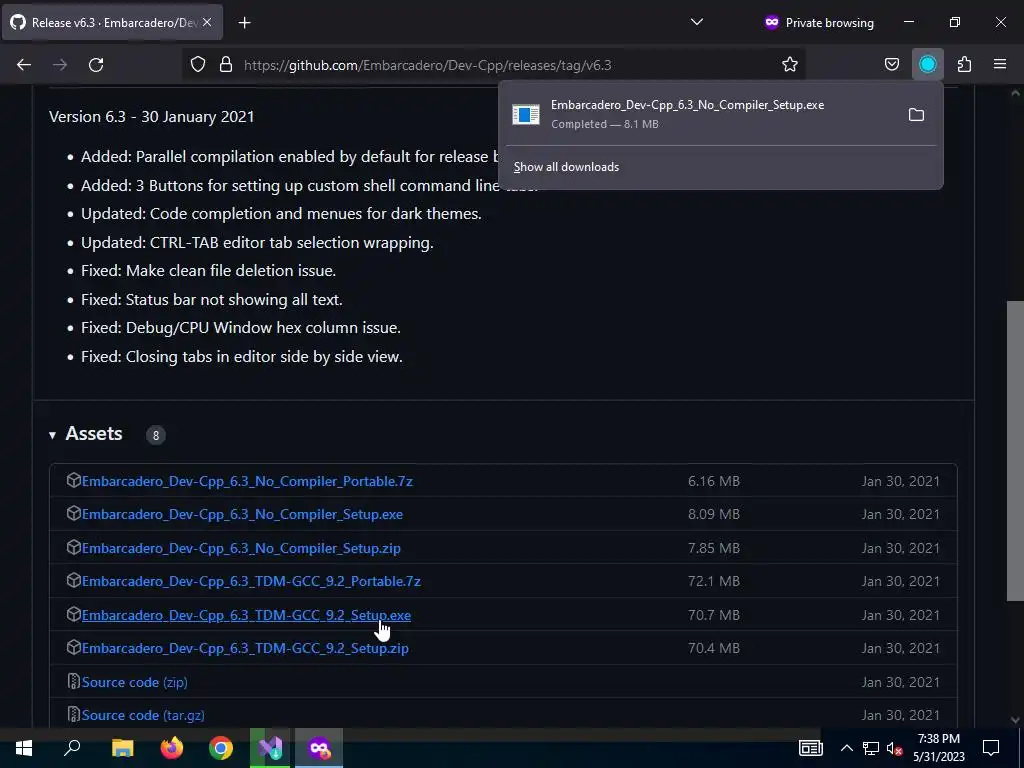Open network status tray icon
The height and width of the screenshot is (768, 1024).
click(x=871, y=748)
